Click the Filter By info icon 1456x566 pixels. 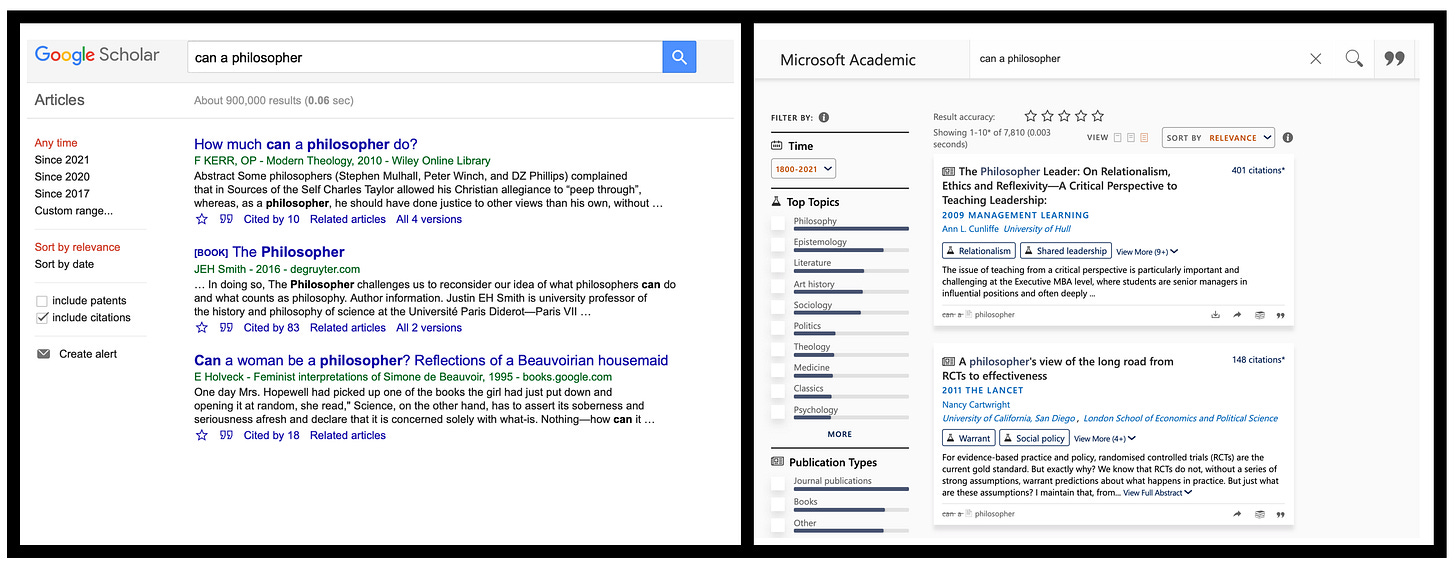point(824,117)
